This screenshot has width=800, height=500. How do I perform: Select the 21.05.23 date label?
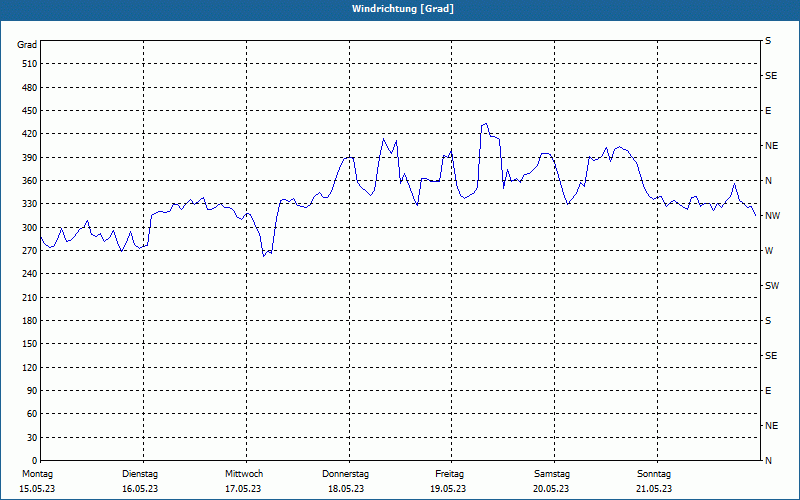(x=654, y=489)
